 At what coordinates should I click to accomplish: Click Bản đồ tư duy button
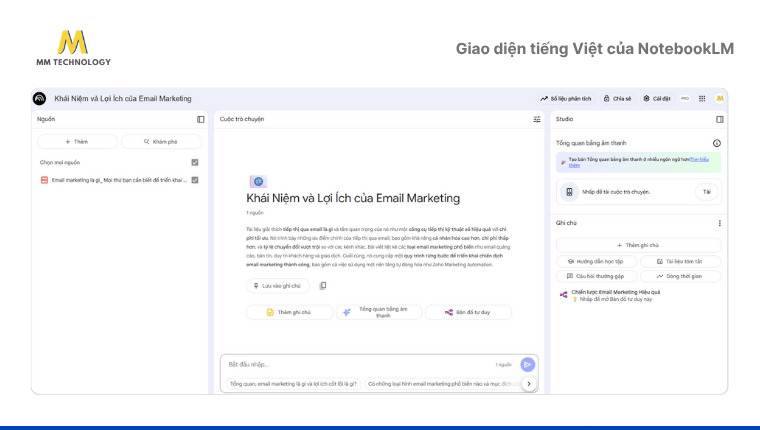[468, 312]
